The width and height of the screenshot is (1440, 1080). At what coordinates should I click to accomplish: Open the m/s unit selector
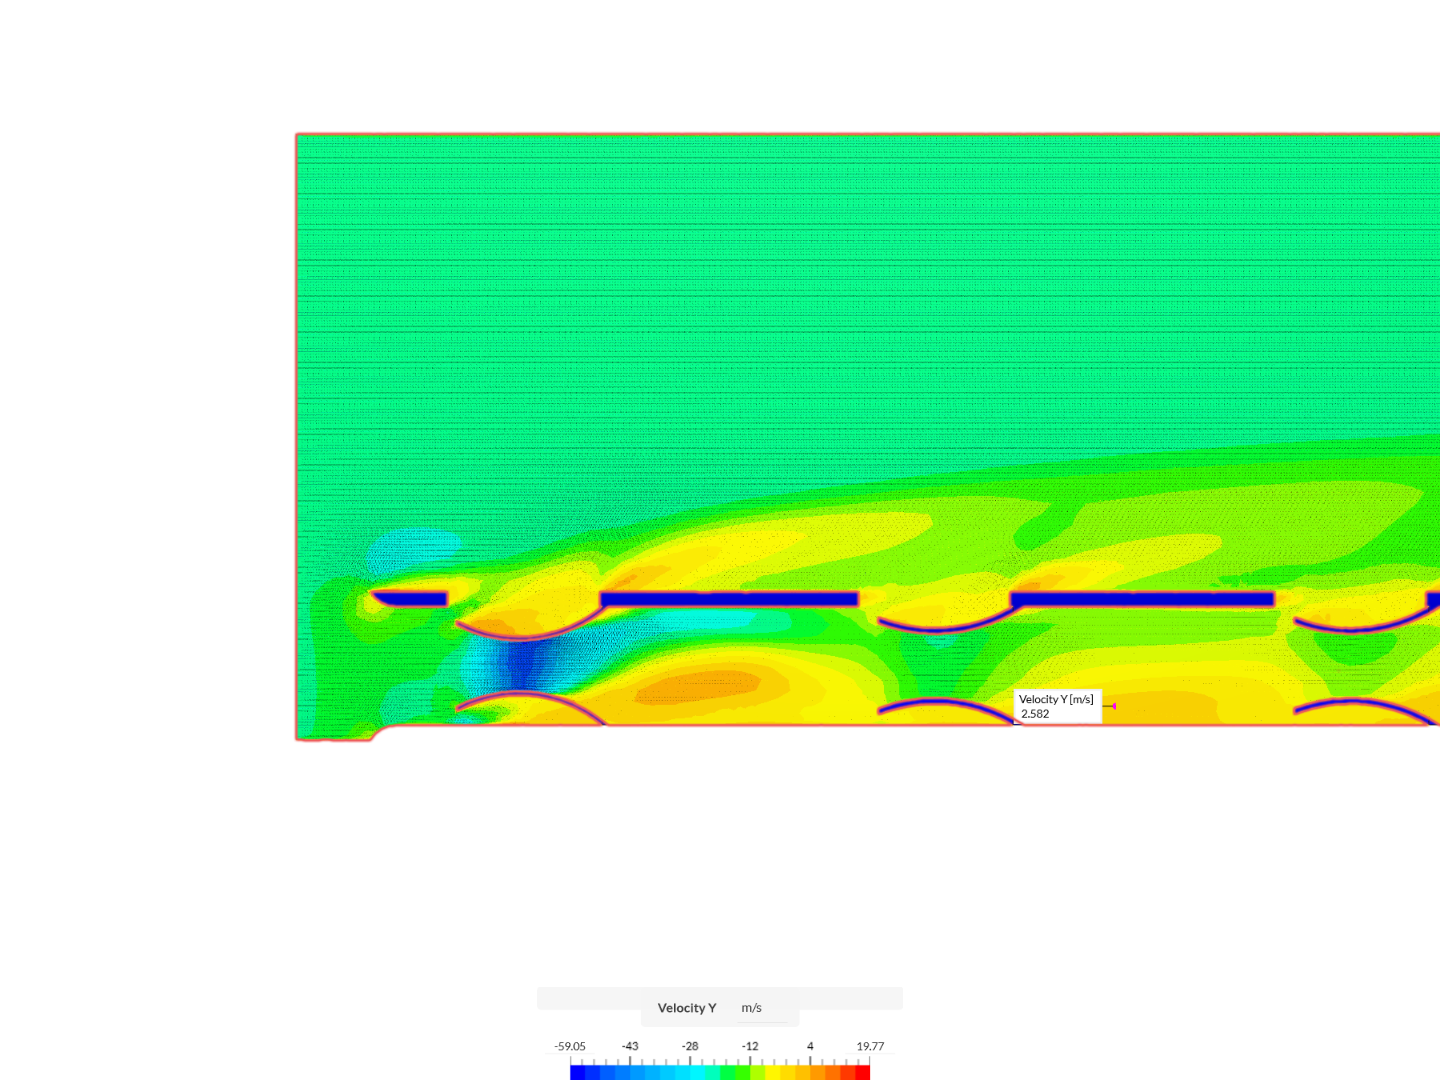coord(764,1008)
